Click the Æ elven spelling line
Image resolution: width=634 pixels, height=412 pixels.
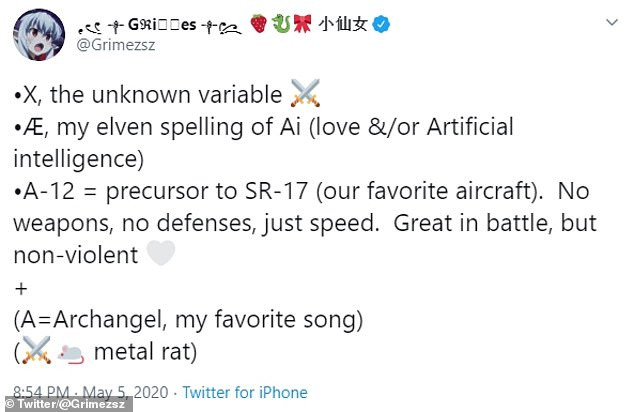coord(263,142)
